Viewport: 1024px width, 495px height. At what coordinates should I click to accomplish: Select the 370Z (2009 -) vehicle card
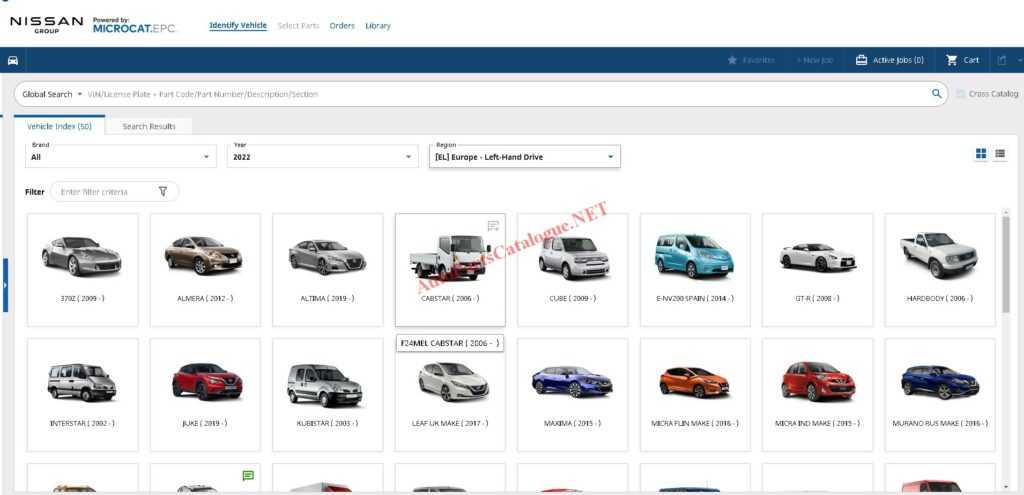[x=82, y=270]
